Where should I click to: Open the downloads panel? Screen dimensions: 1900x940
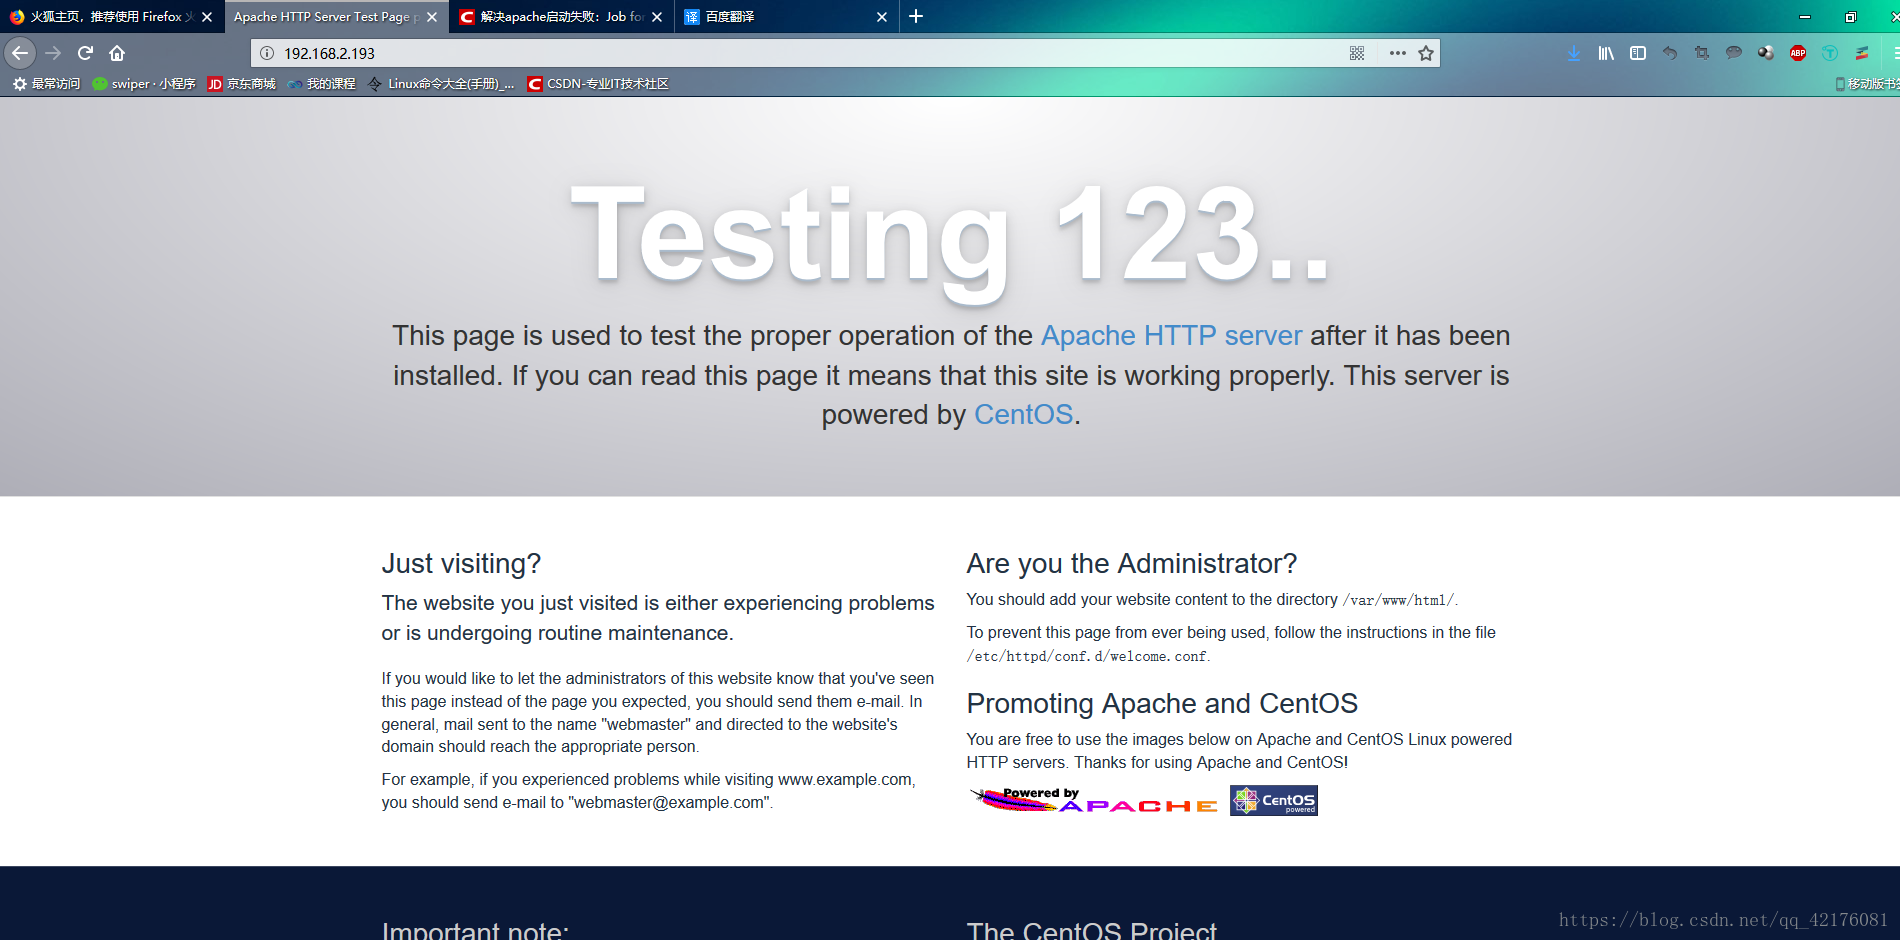tap(1574, 53)
